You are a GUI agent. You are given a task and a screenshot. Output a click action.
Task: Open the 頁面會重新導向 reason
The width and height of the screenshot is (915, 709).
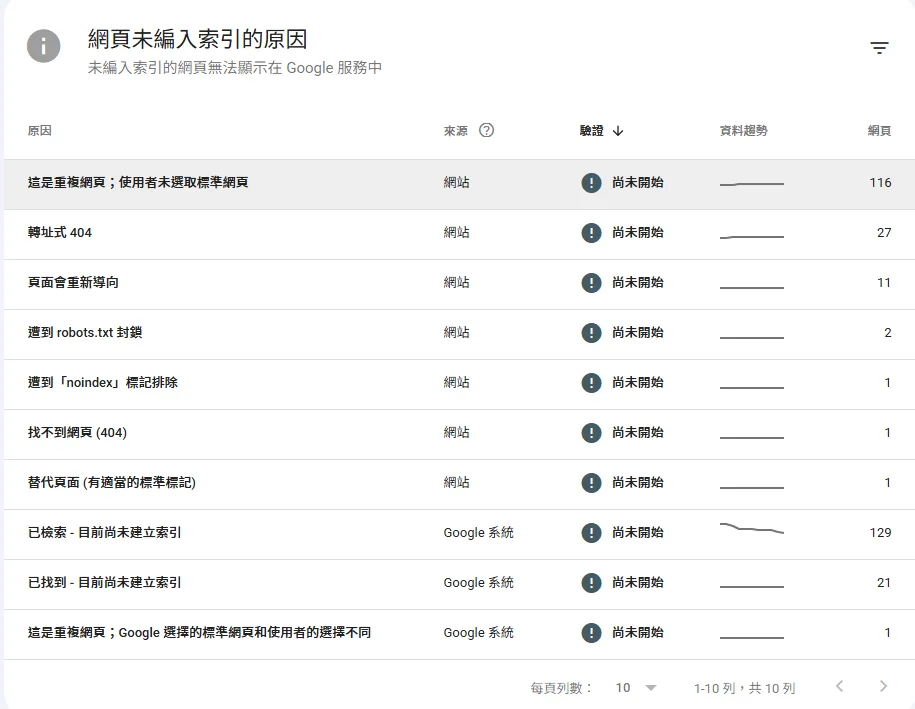[73, 282]
